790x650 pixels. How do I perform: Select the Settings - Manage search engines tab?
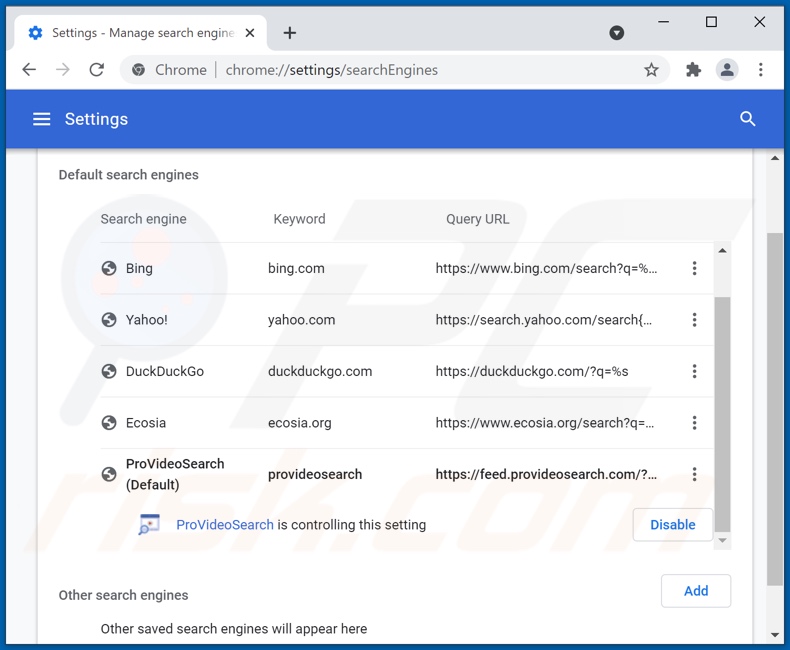pos(140,33)
